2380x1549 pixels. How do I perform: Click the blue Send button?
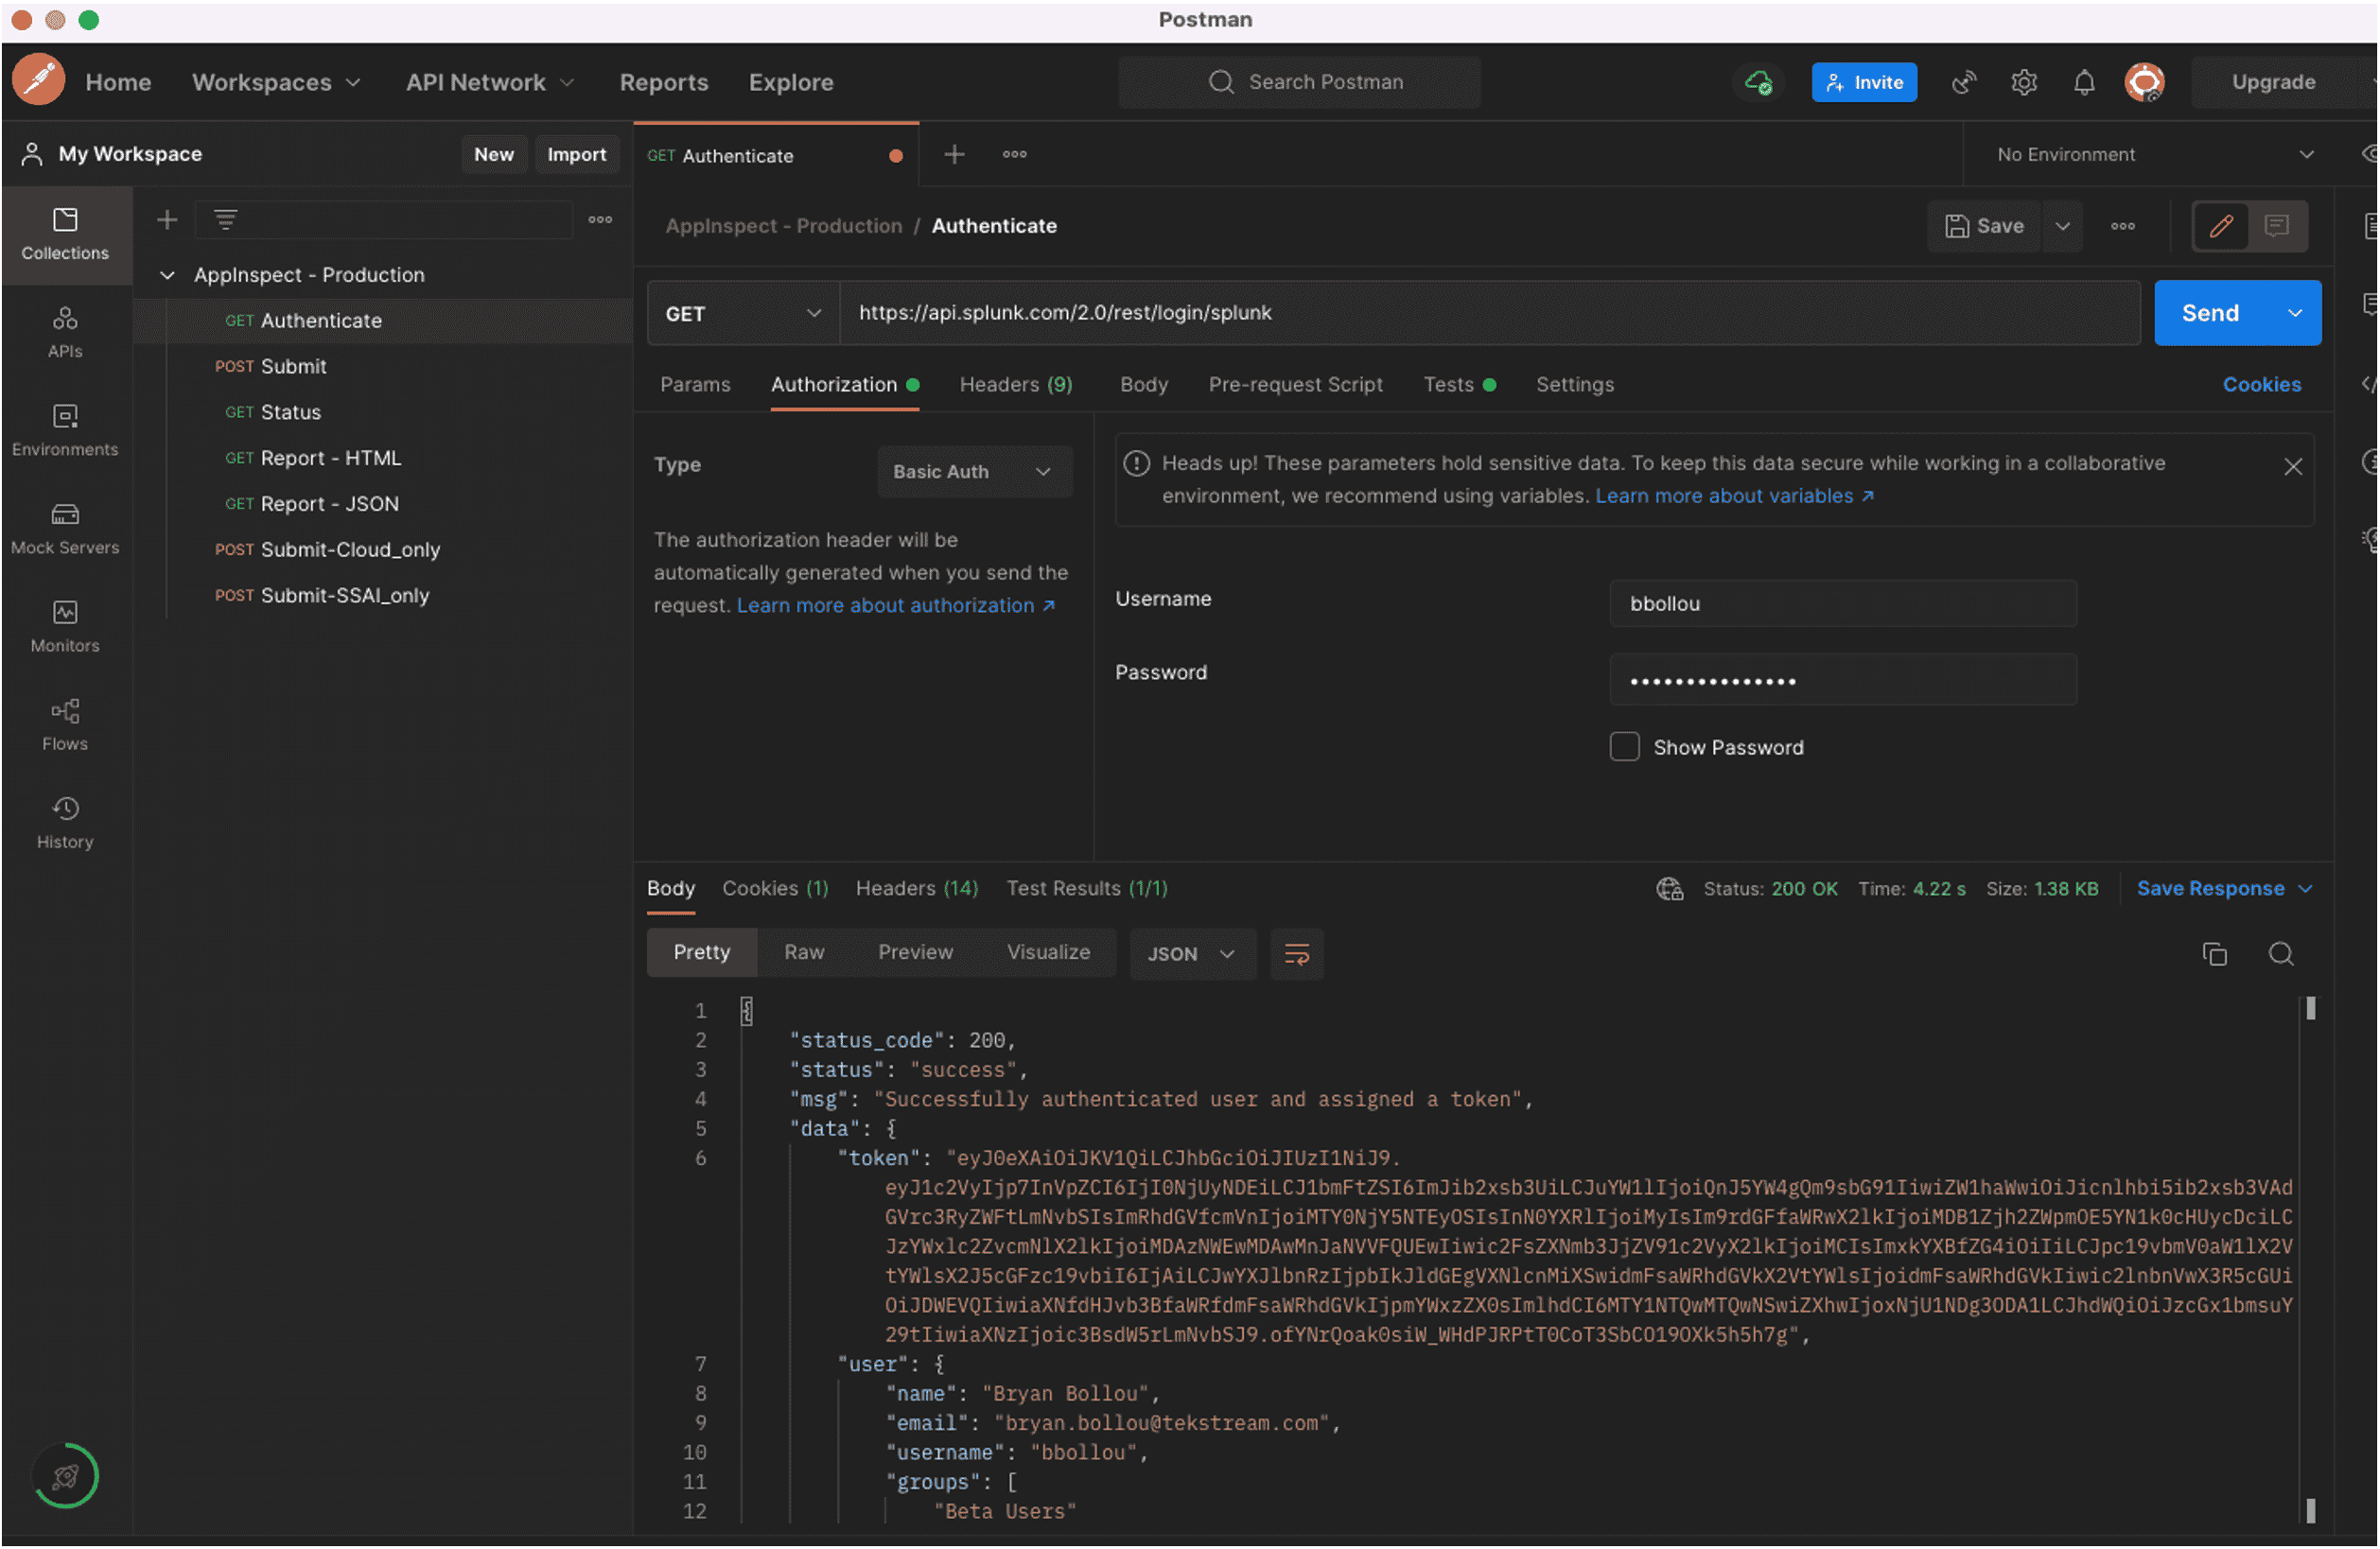2210,313
